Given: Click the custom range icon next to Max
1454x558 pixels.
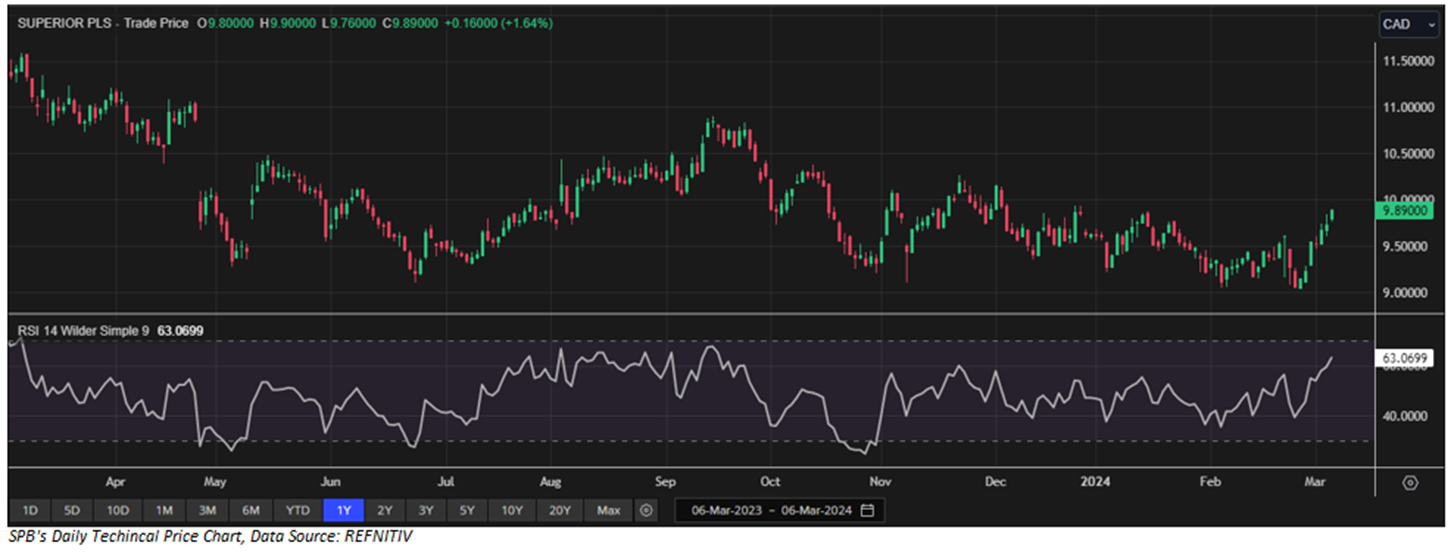Looking at the screenshot, I should [x=646, y=510].
